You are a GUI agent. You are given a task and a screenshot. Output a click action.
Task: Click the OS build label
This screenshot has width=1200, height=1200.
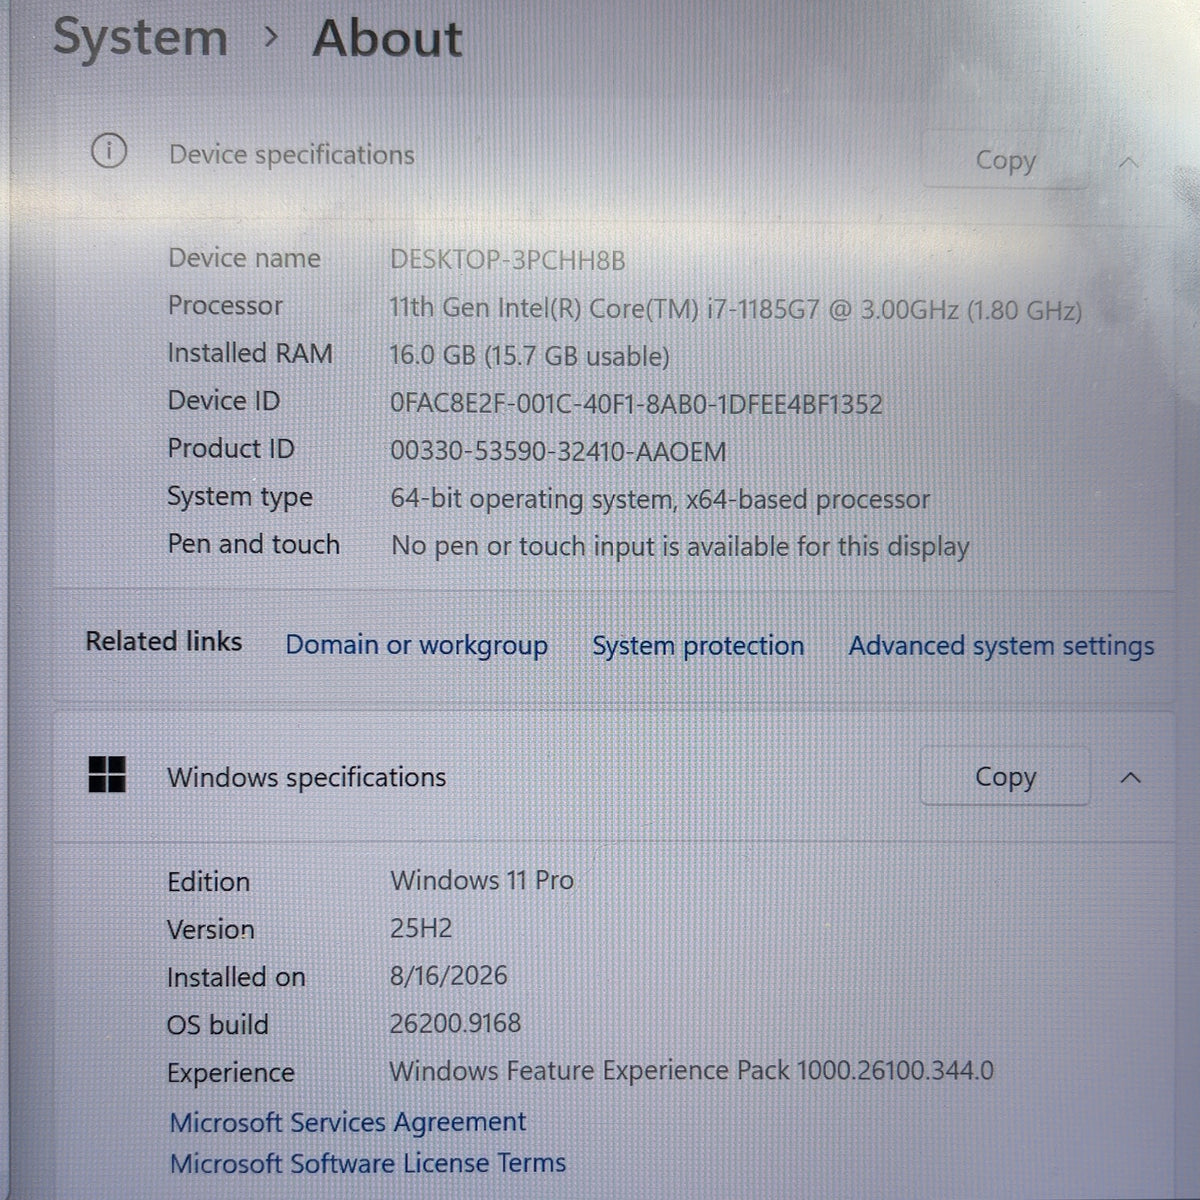coord(218,1025)
